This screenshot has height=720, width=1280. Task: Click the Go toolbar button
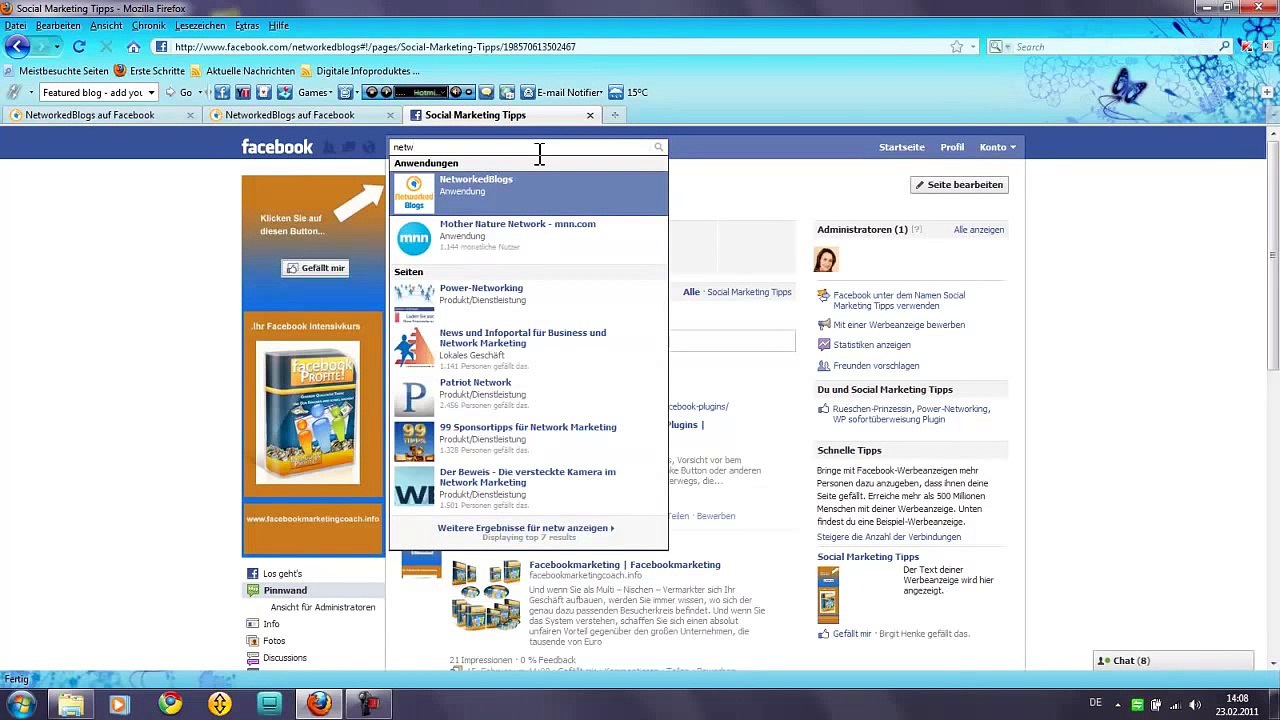179,92
